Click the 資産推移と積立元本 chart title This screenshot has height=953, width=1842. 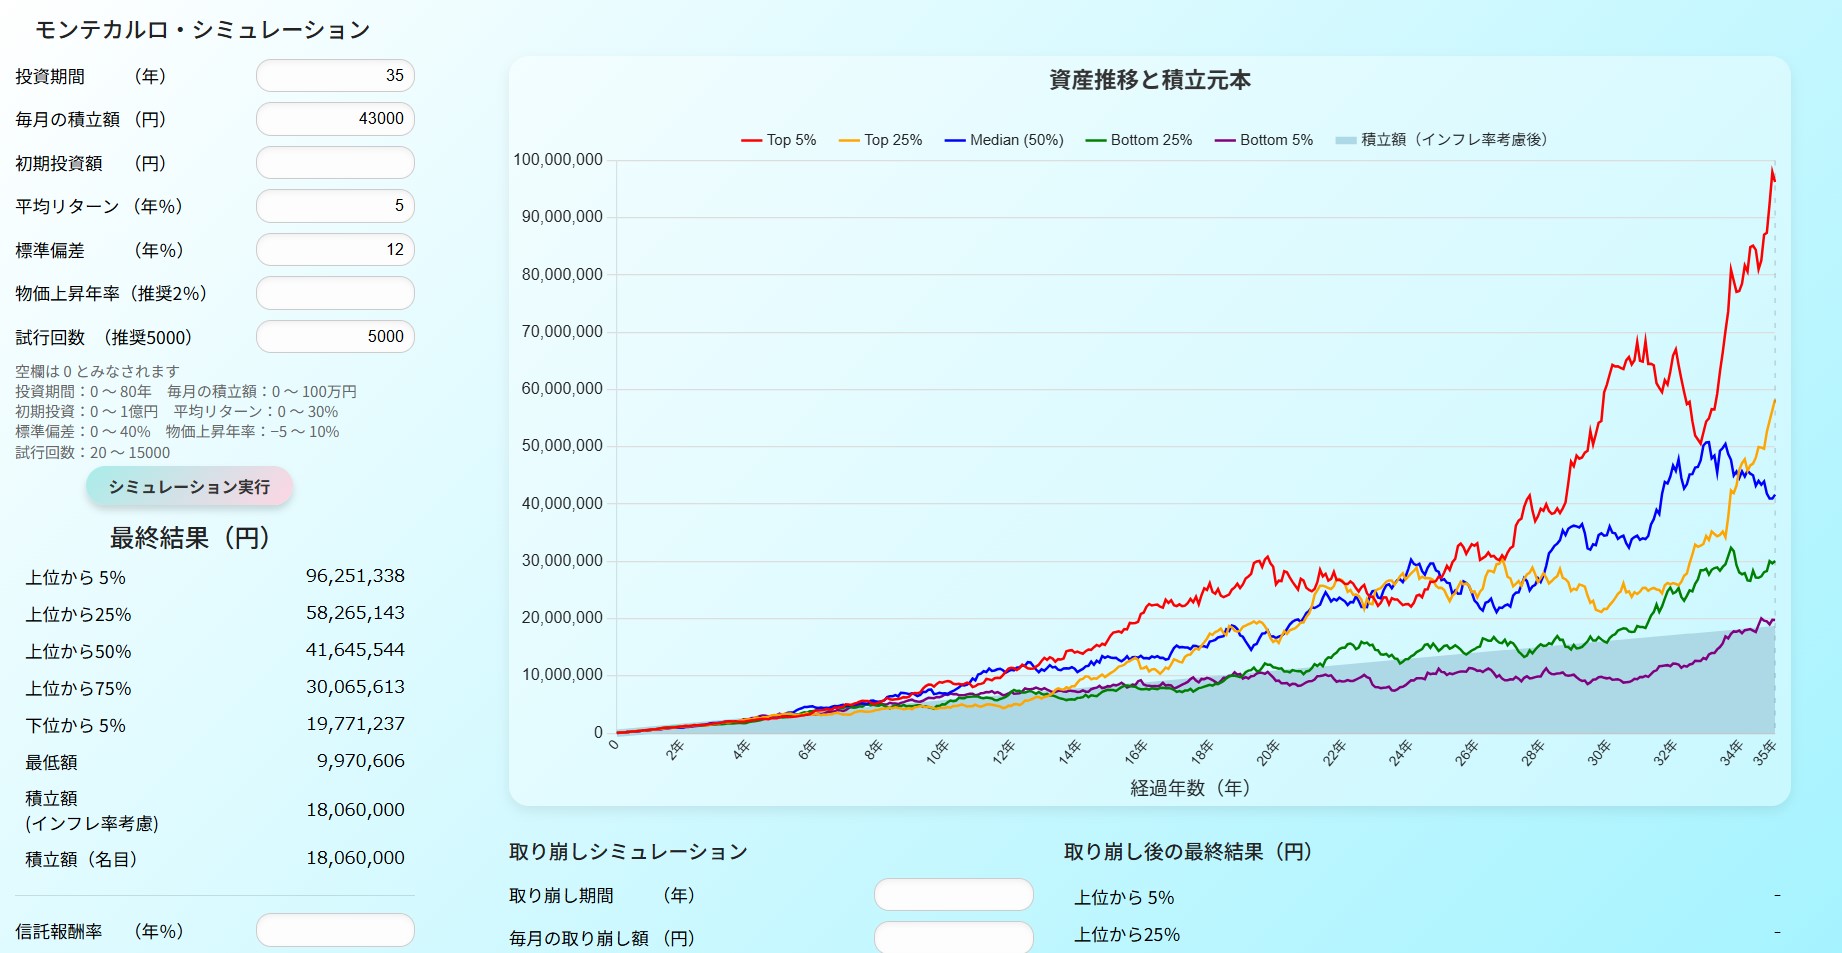pyautogui.click(x=1149, y=80)
